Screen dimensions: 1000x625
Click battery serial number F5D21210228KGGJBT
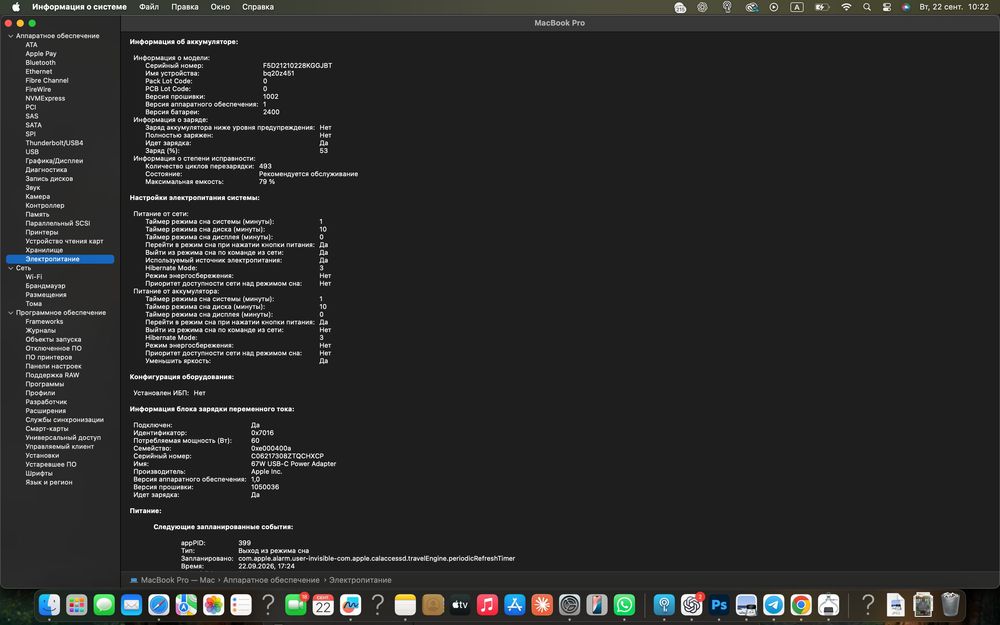[x=297, y=66]
